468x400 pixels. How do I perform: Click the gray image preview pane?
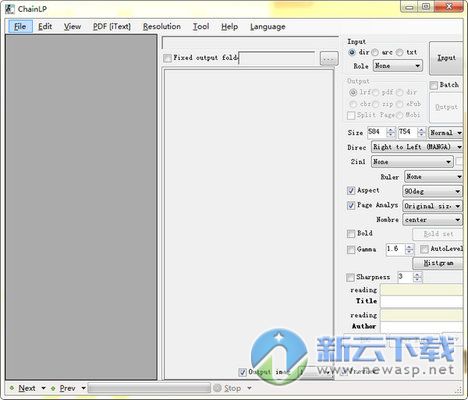pyautogui.click(x=81, y=207)
